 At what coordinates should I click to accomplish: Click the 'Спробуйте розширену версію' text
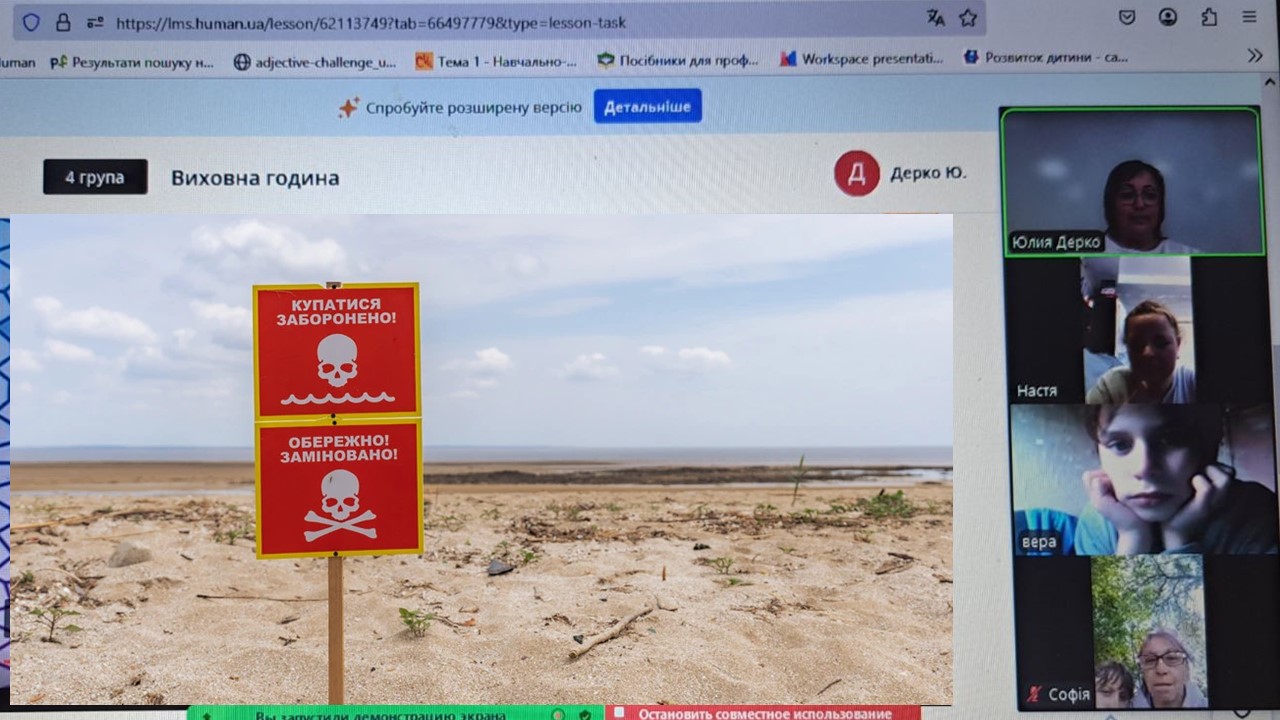[x=473, y=108]
